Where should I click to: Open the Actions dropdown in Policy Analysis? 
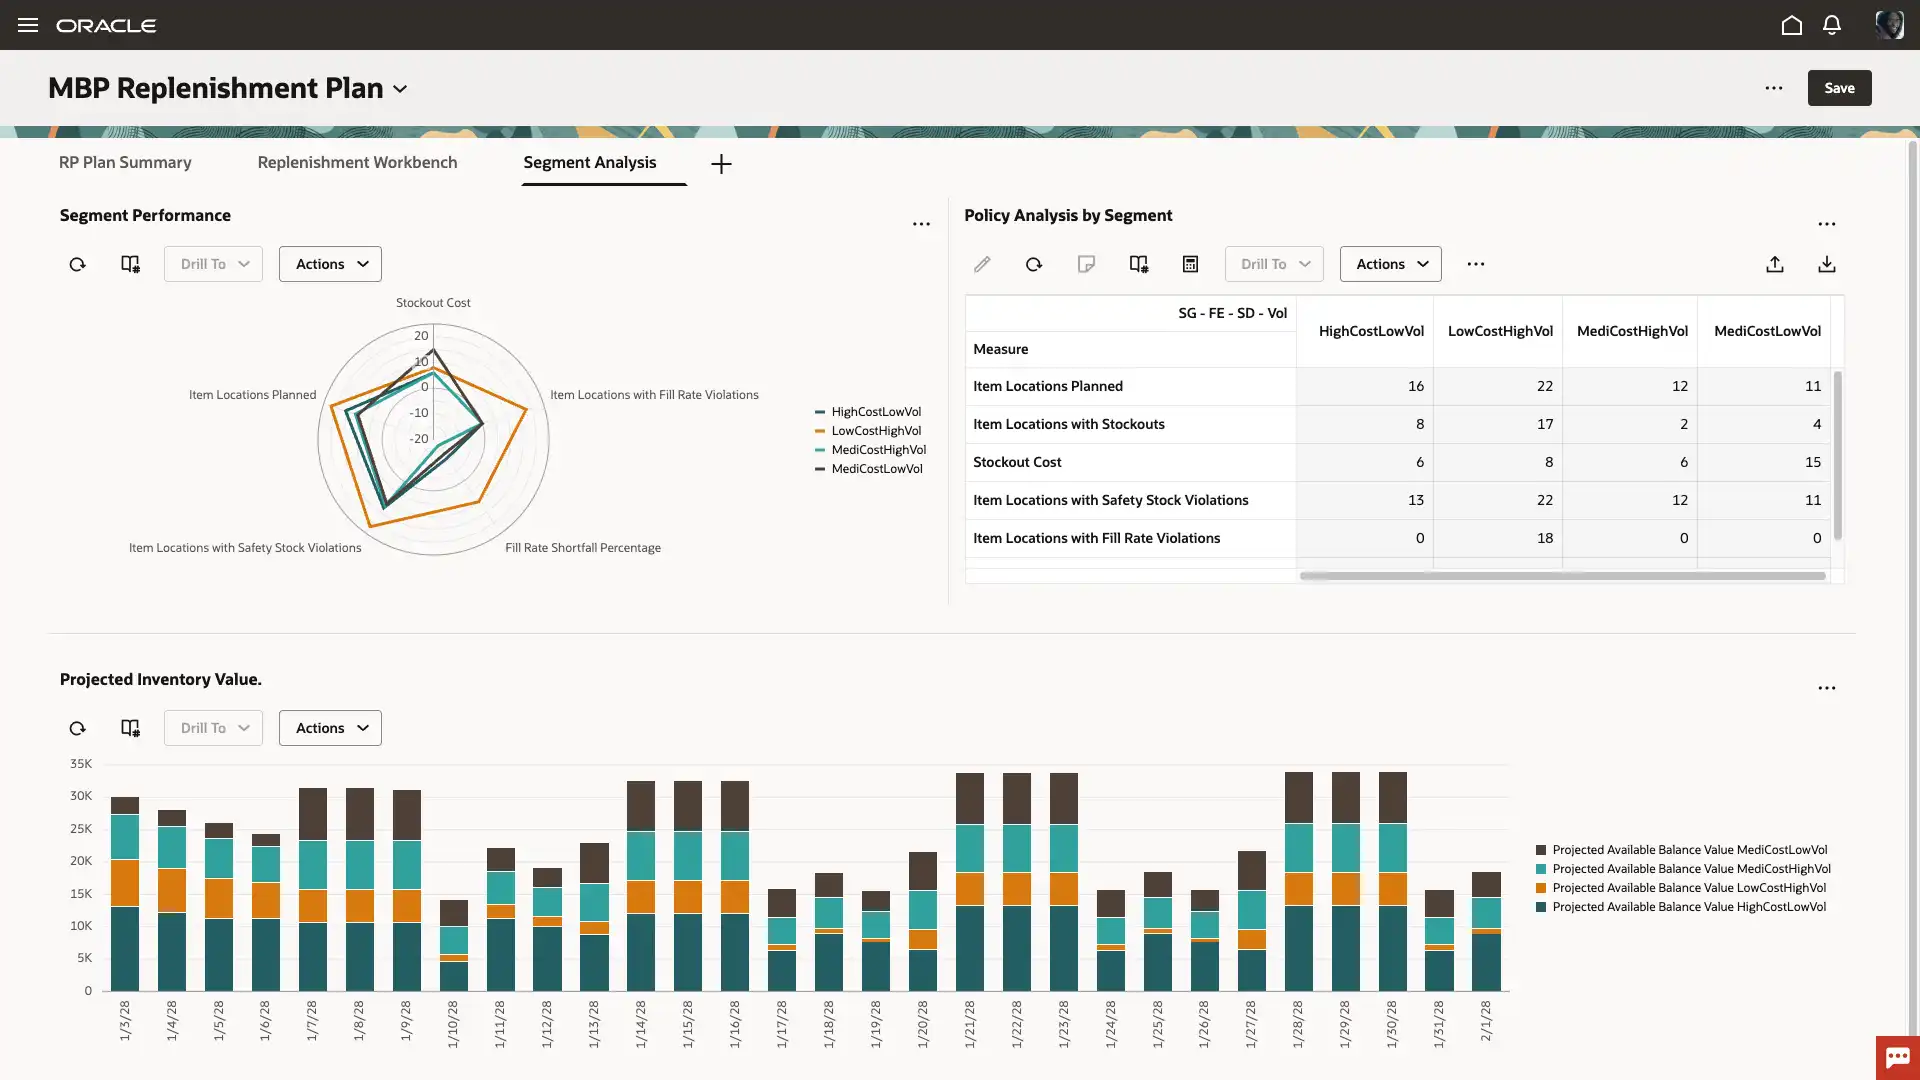coord(1390,264)
